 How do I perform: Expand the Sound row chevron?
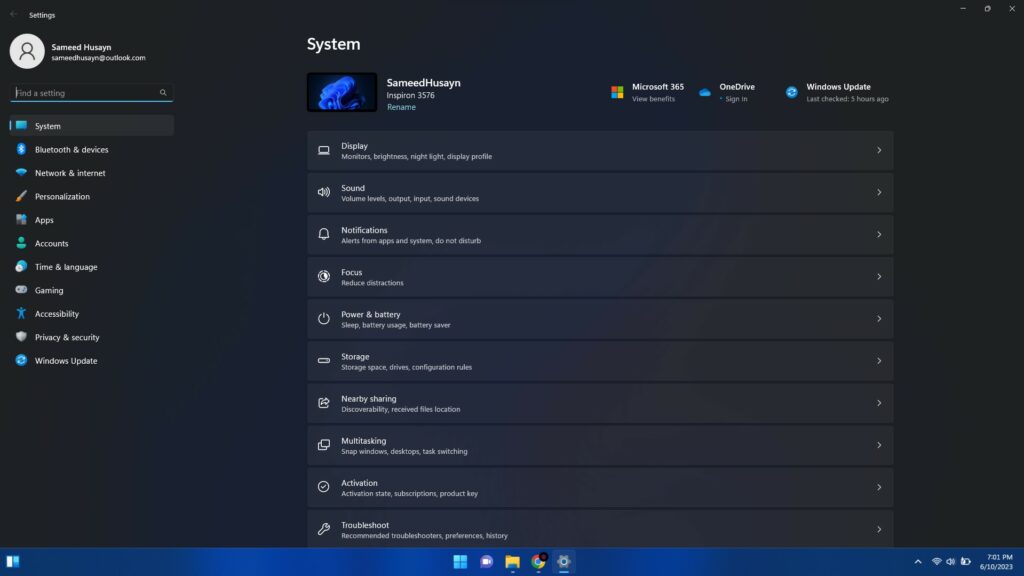(x=879, y=193)
